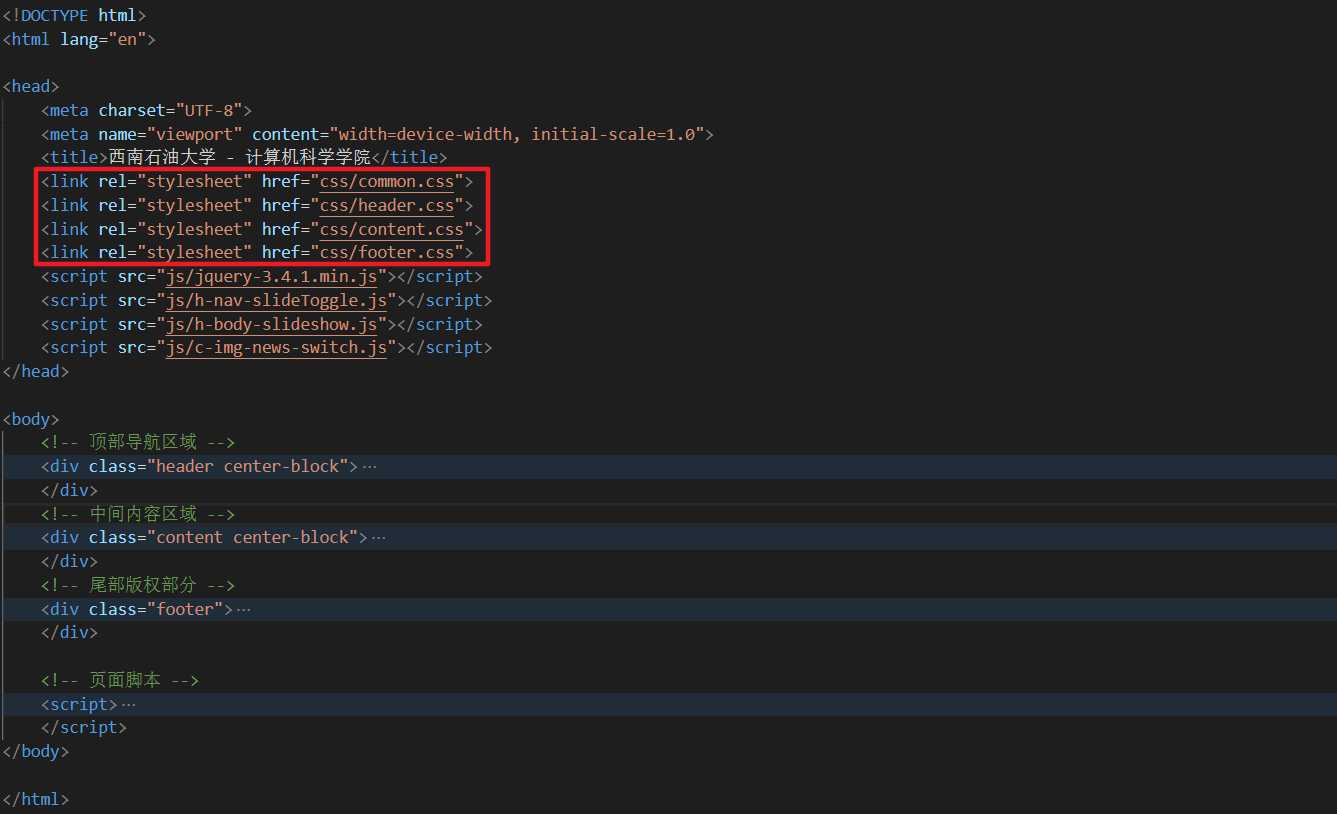Open css/footer.css link path
The image size is (1337, 814).
386,252
